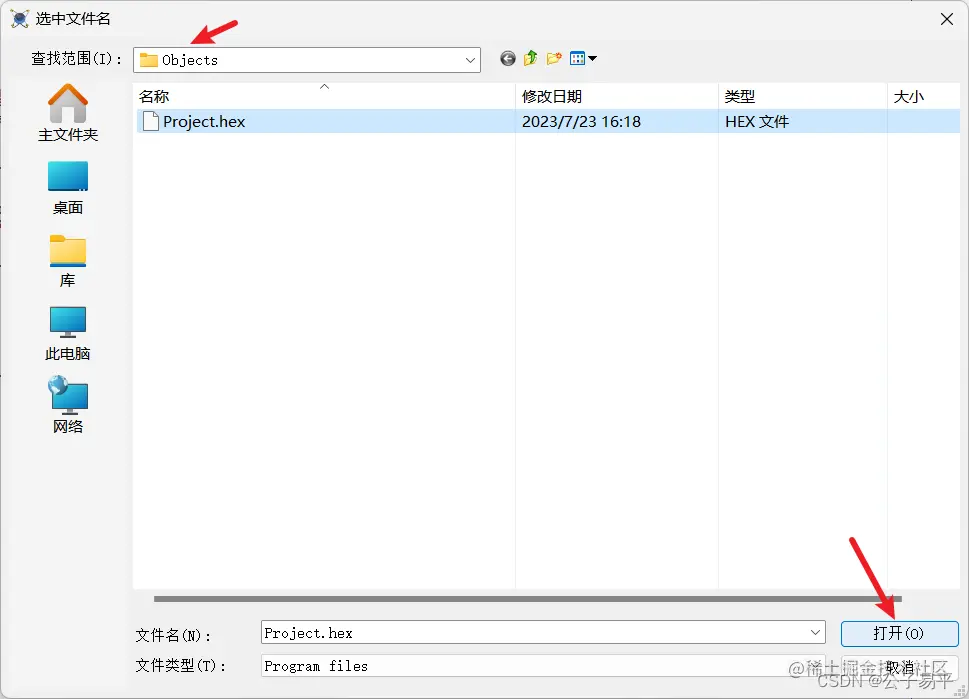This screenshot has height=699, width=969.
Task: Open the Home folder (主文件夹) shortcut
Action: [x=68, y=113]
